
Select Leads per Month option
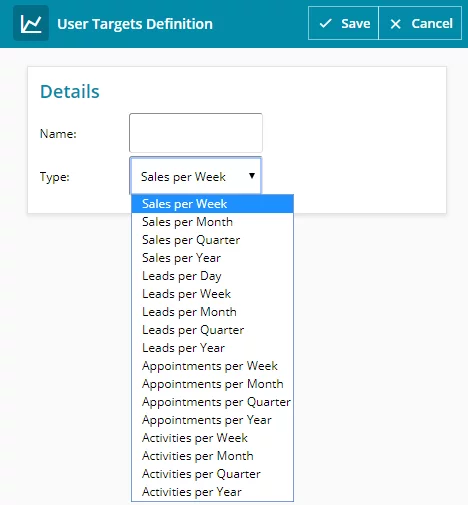coord(212,312)
